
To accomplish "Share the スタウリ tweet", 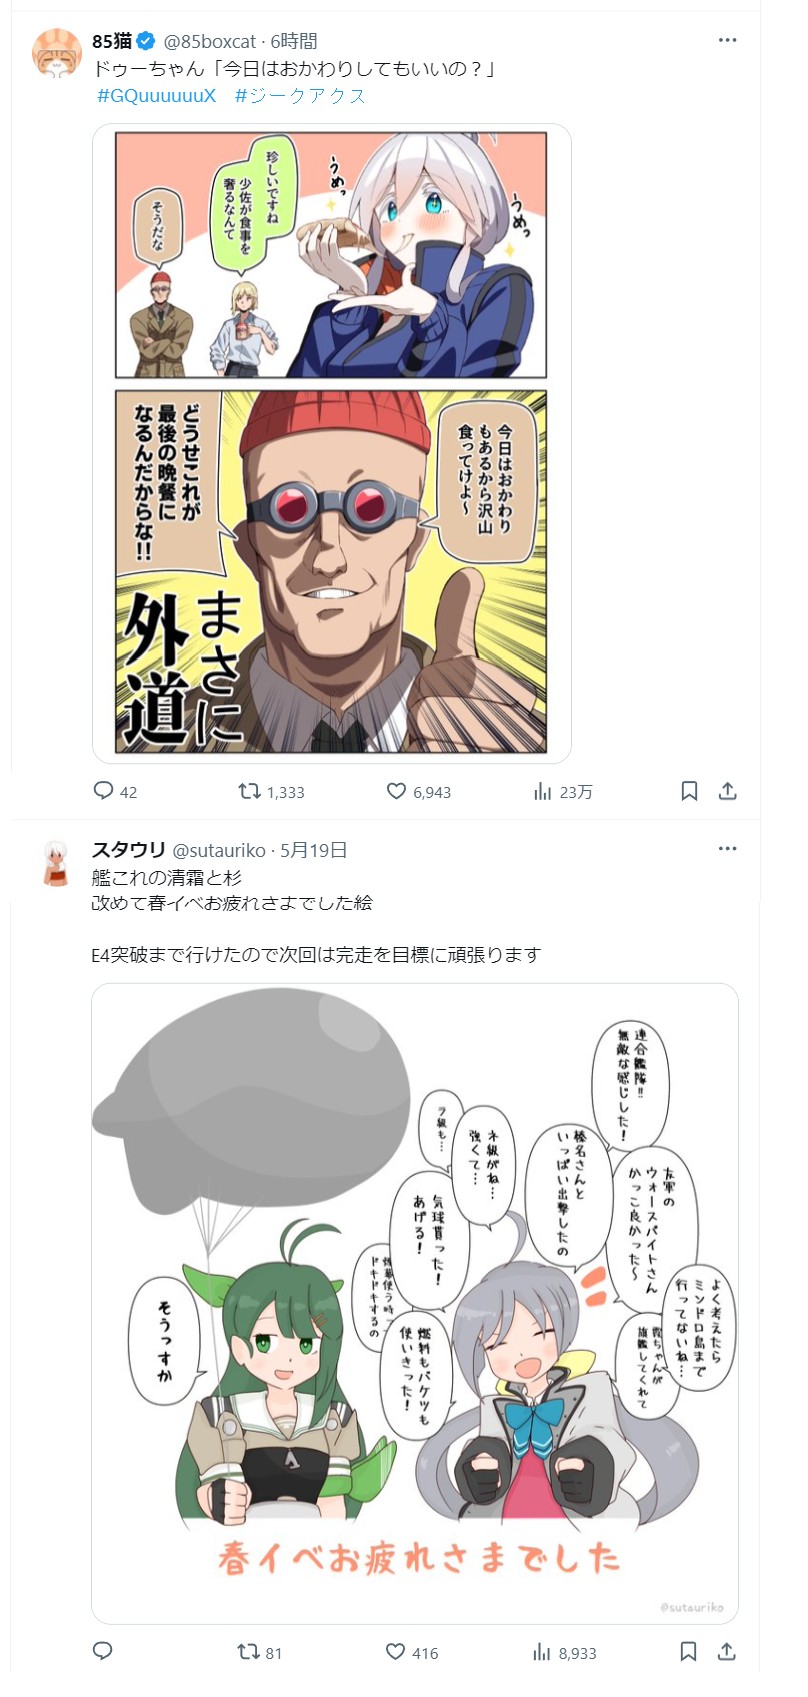I will tap(728, 1651).
